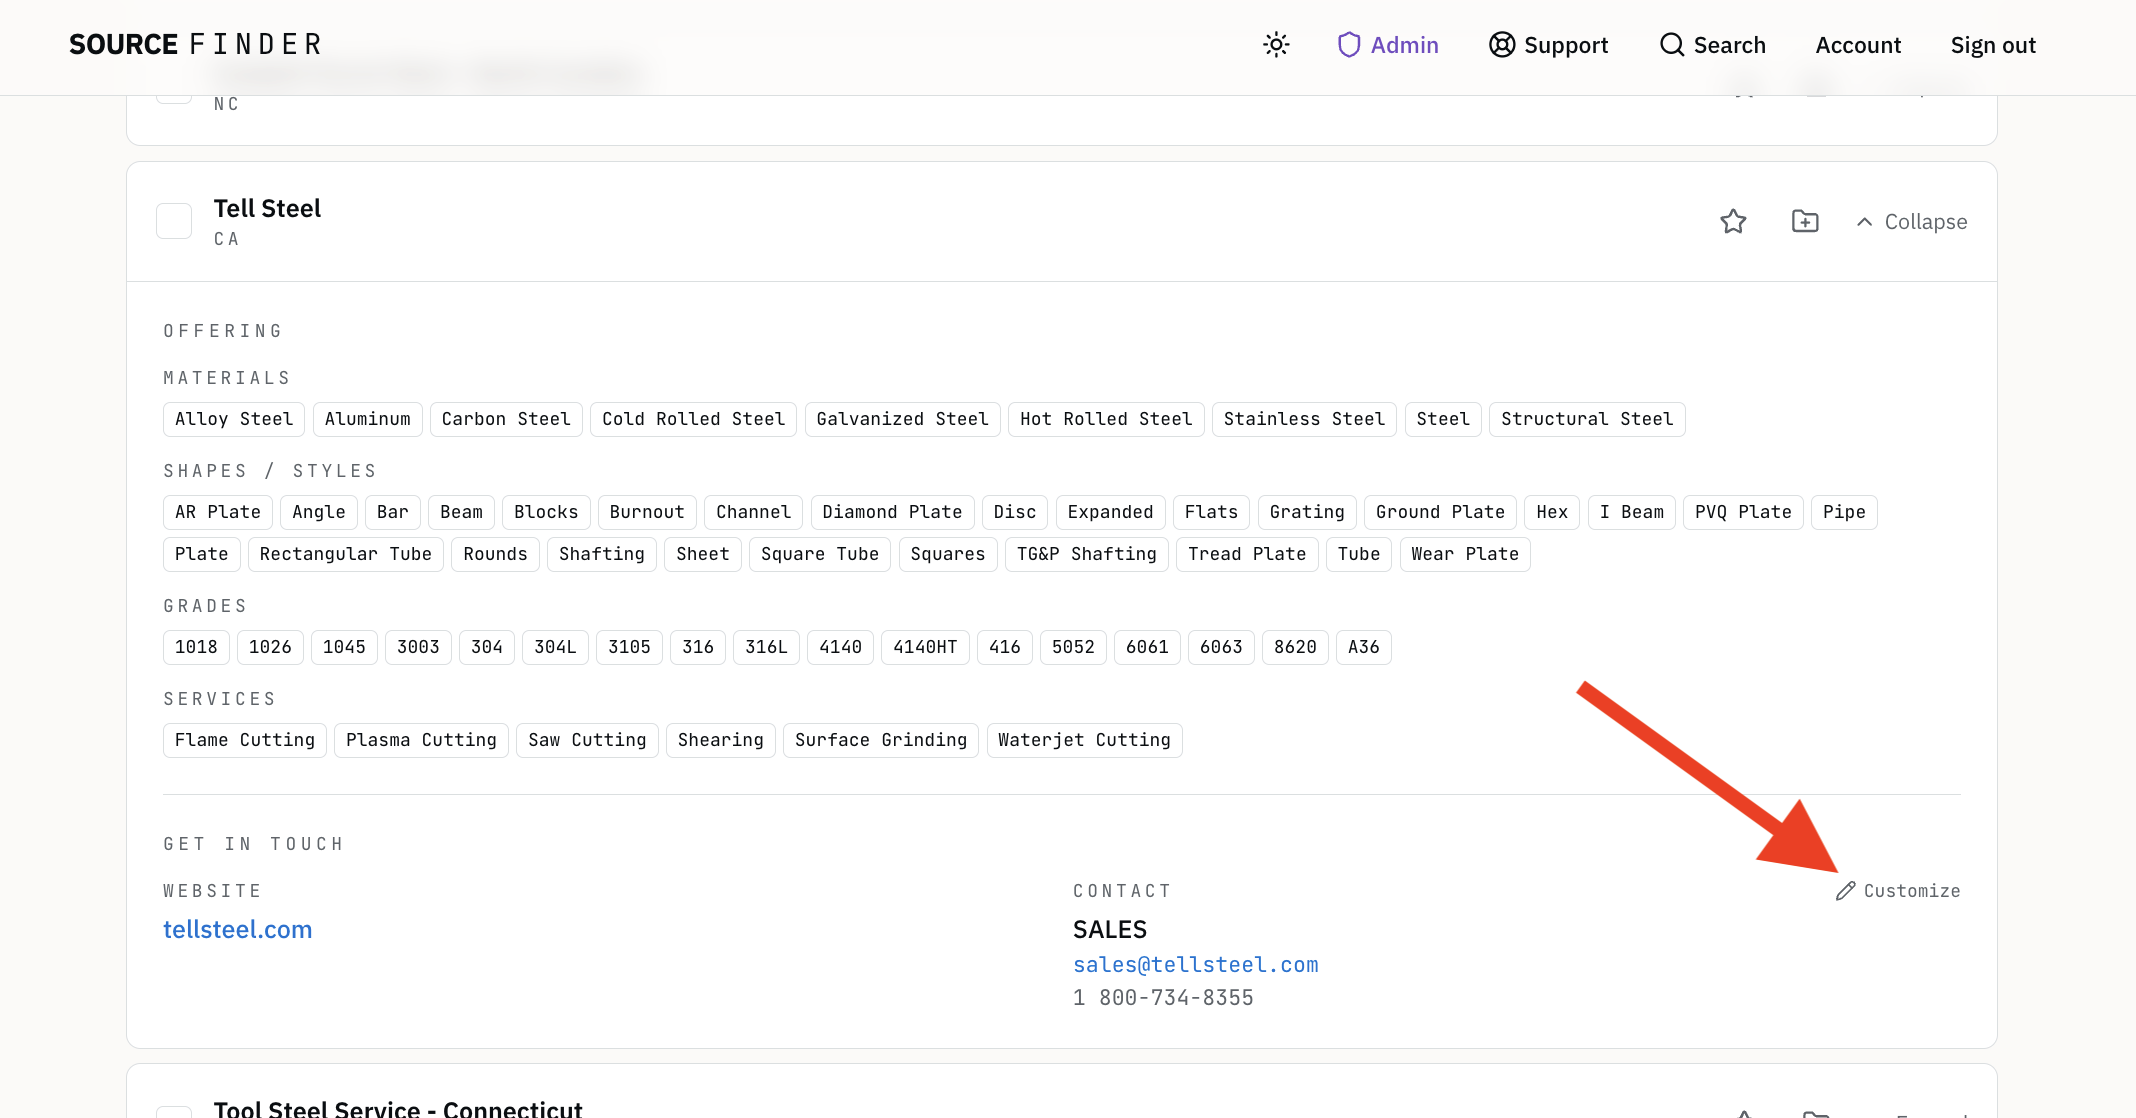Image resolution: width=2136 pixels, height=1118 pixels.
Task: Click the A36 grade tag
Action: point(1364,647)
